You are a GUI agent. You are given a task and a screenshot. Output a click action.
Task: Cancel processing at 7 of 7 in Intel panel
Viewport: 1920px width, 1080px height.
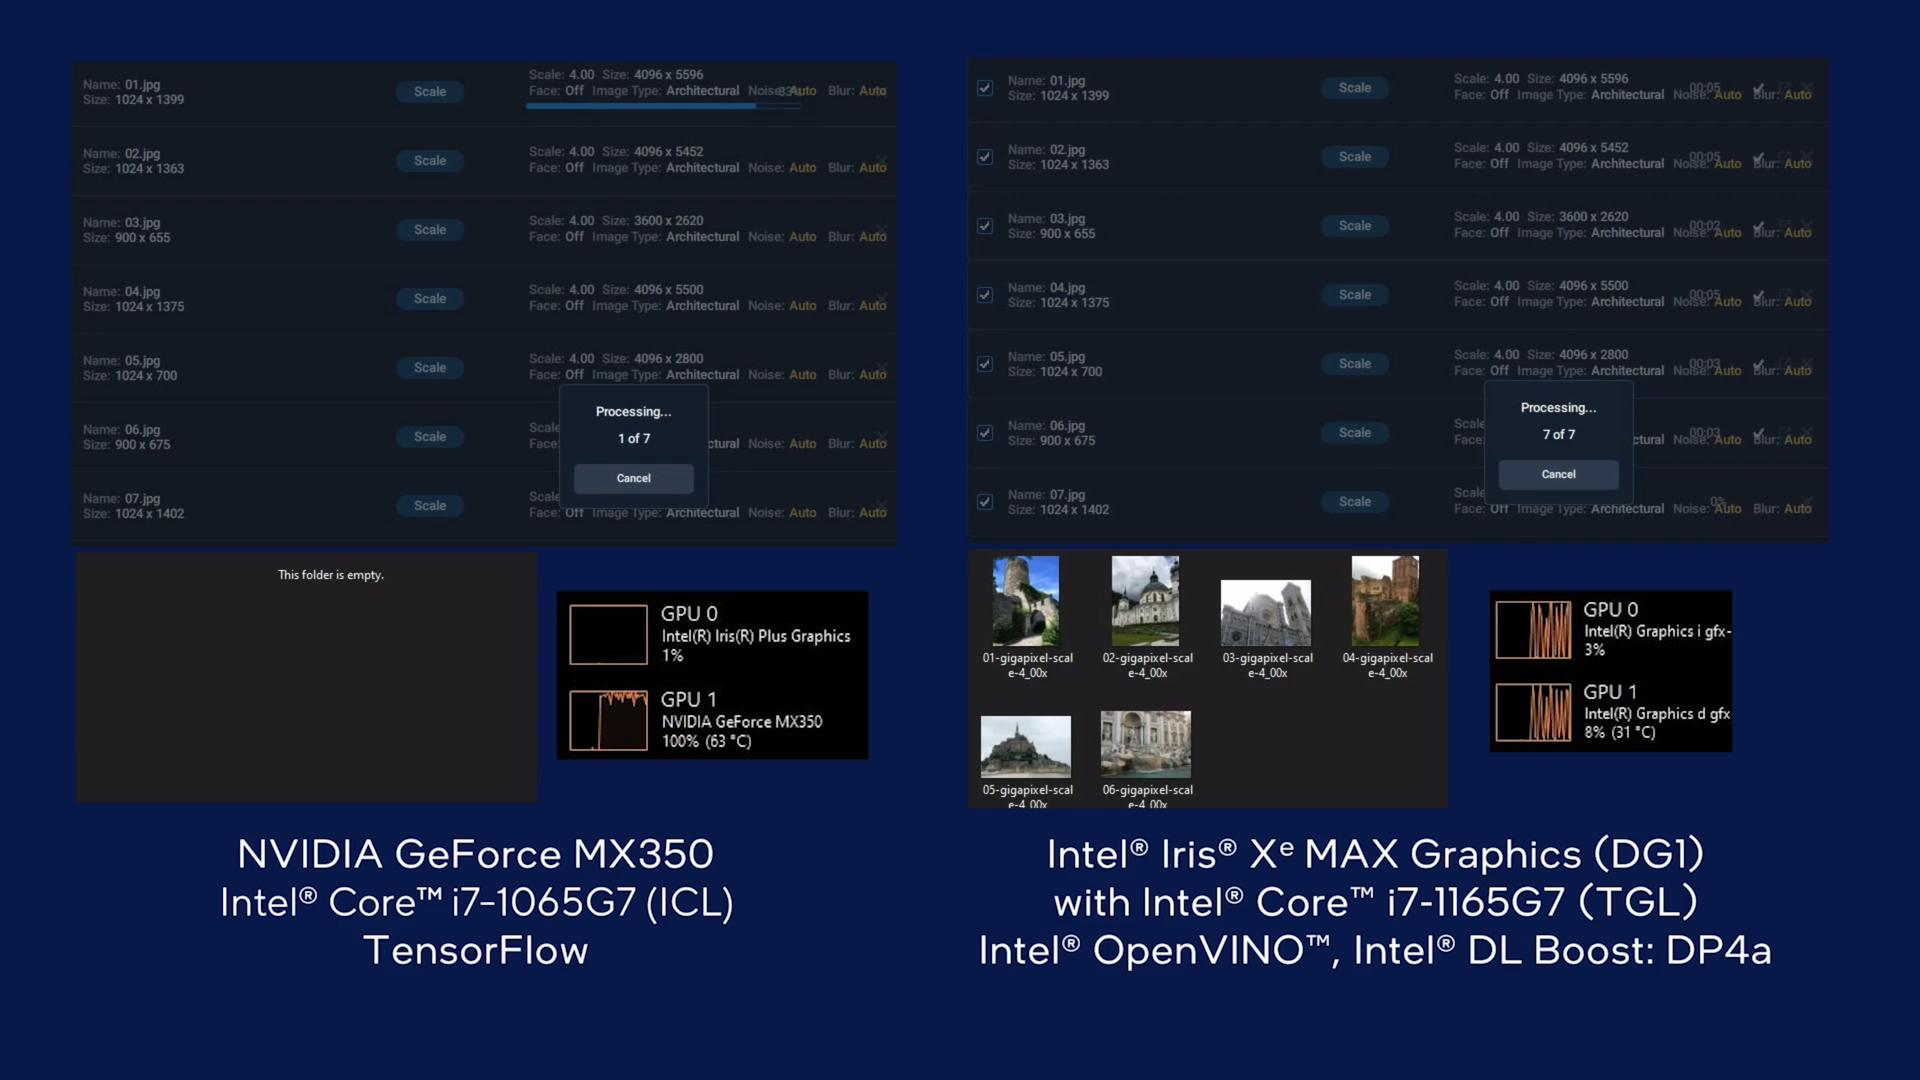(1558, 474)
